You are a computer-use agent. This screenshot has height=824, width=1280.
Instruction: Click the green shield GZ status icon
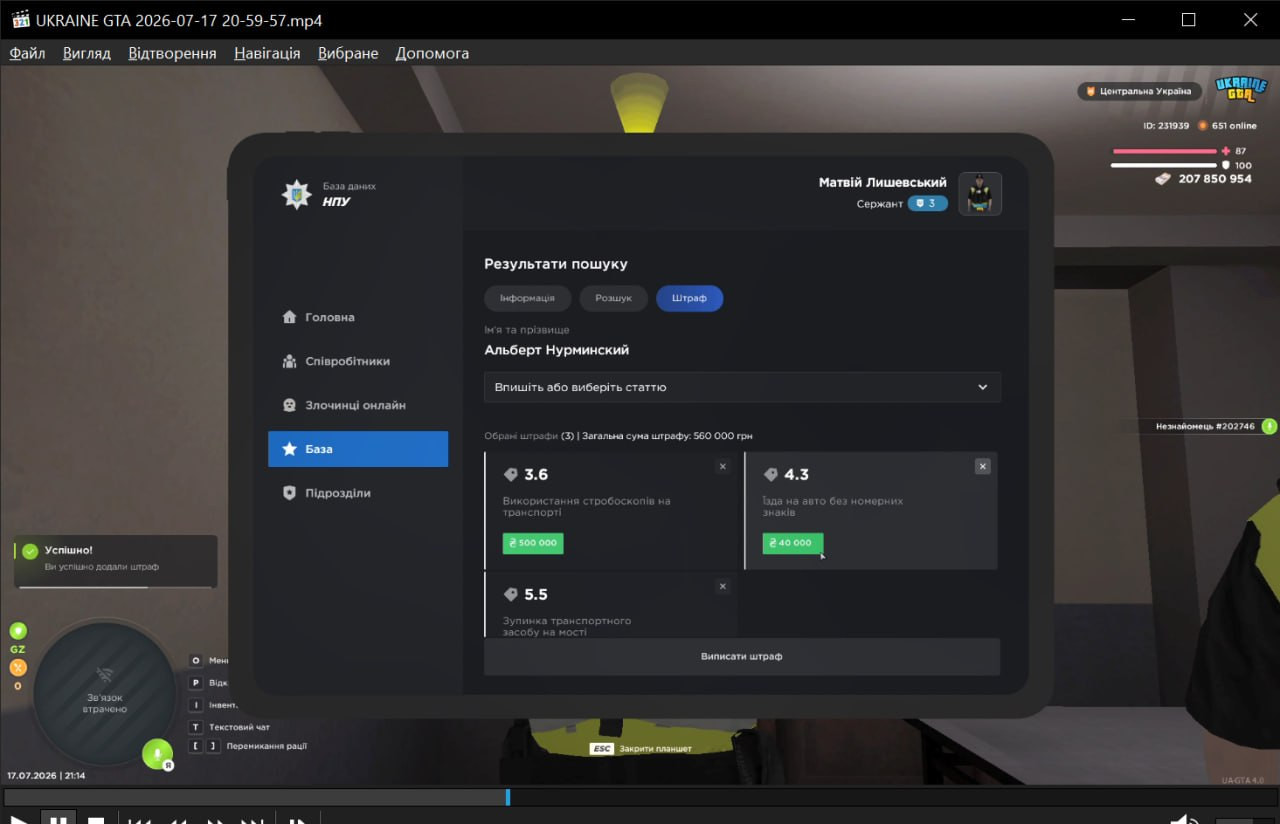(18, 631)
